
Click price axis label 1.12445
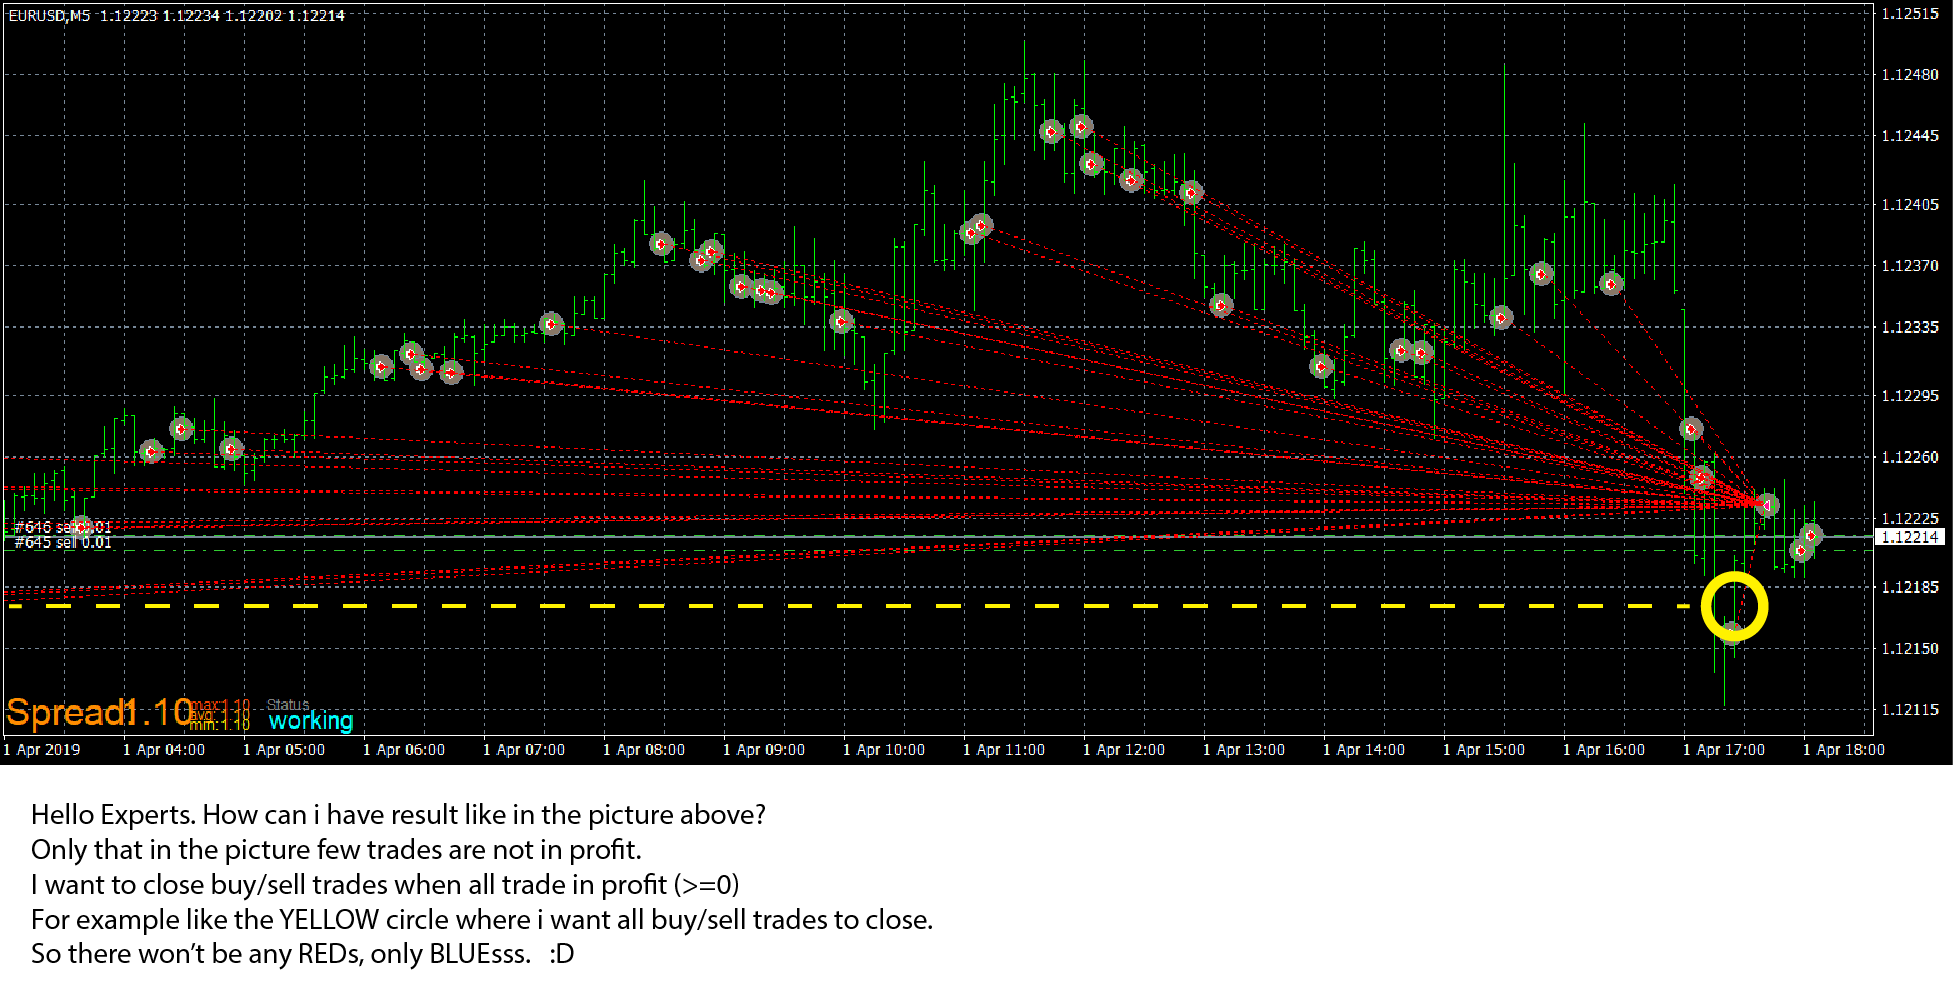click(x=1910, y=136)
